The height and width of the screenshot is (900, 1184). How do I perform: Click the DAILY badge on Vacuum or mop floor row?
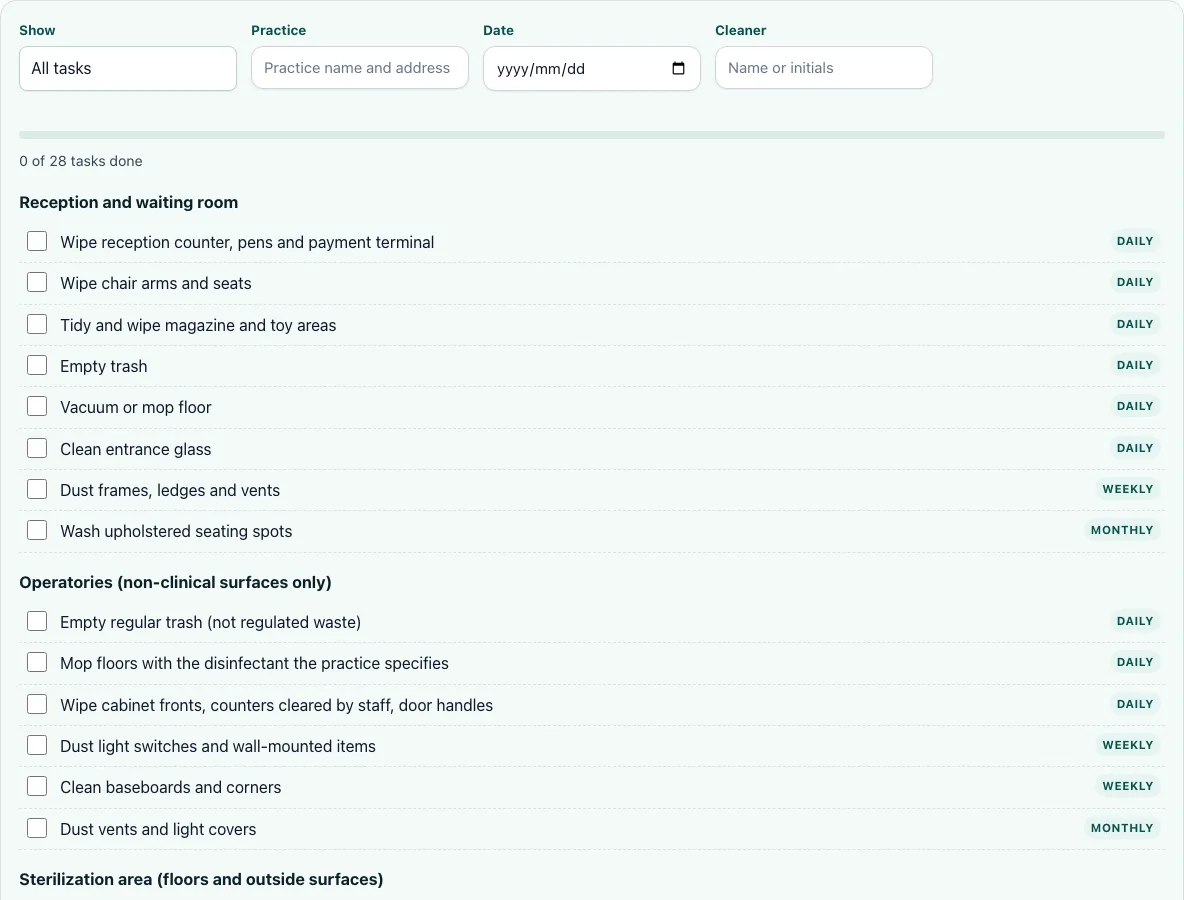click(1135, 406)
